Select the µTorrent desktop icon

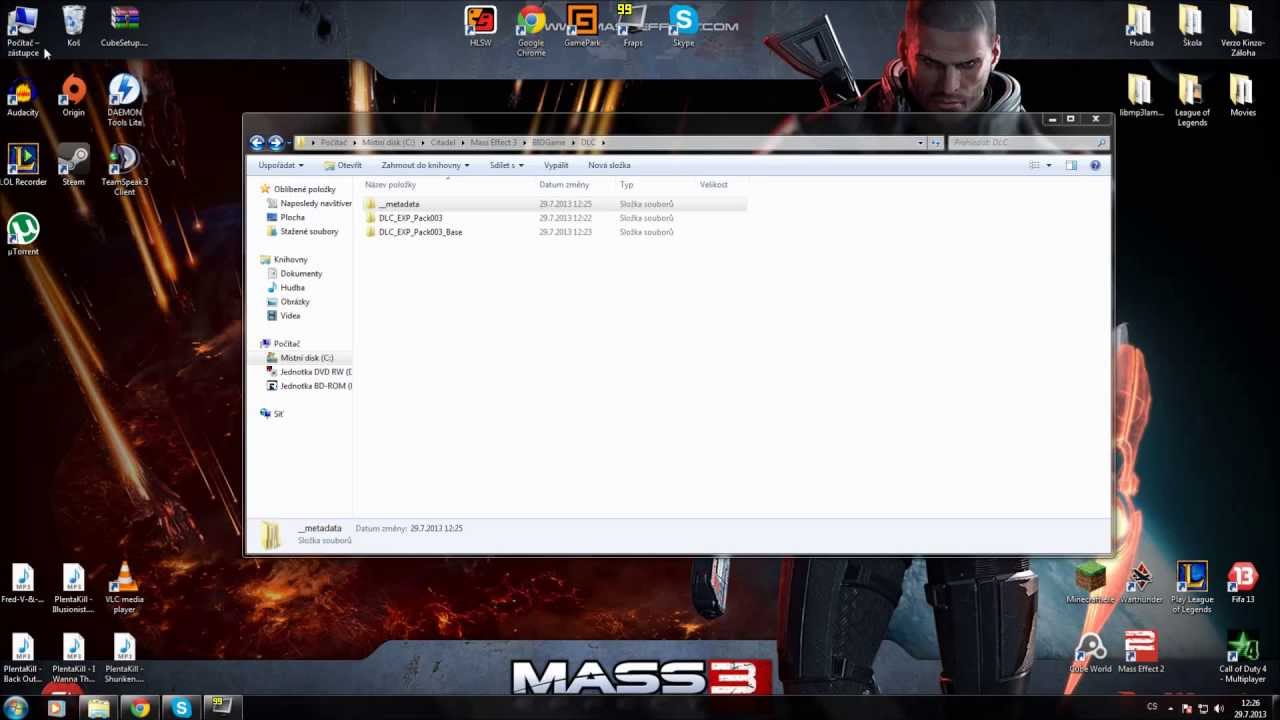22,235
